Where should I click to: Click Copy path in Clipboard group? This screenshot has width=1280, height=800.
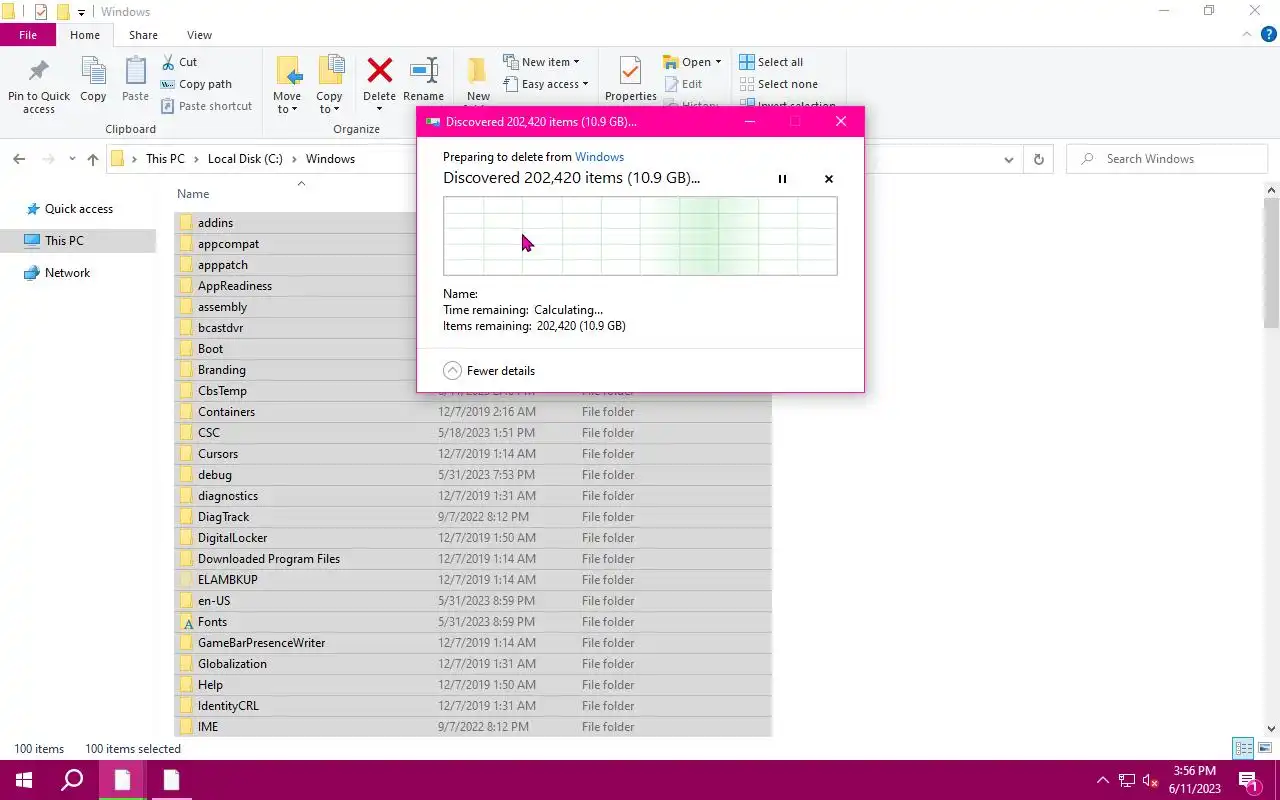(196, 84)
